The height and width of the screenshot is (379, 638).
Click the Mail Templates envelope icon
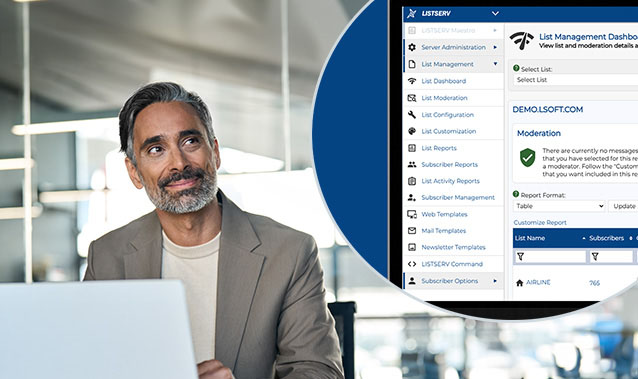(412, 230)
